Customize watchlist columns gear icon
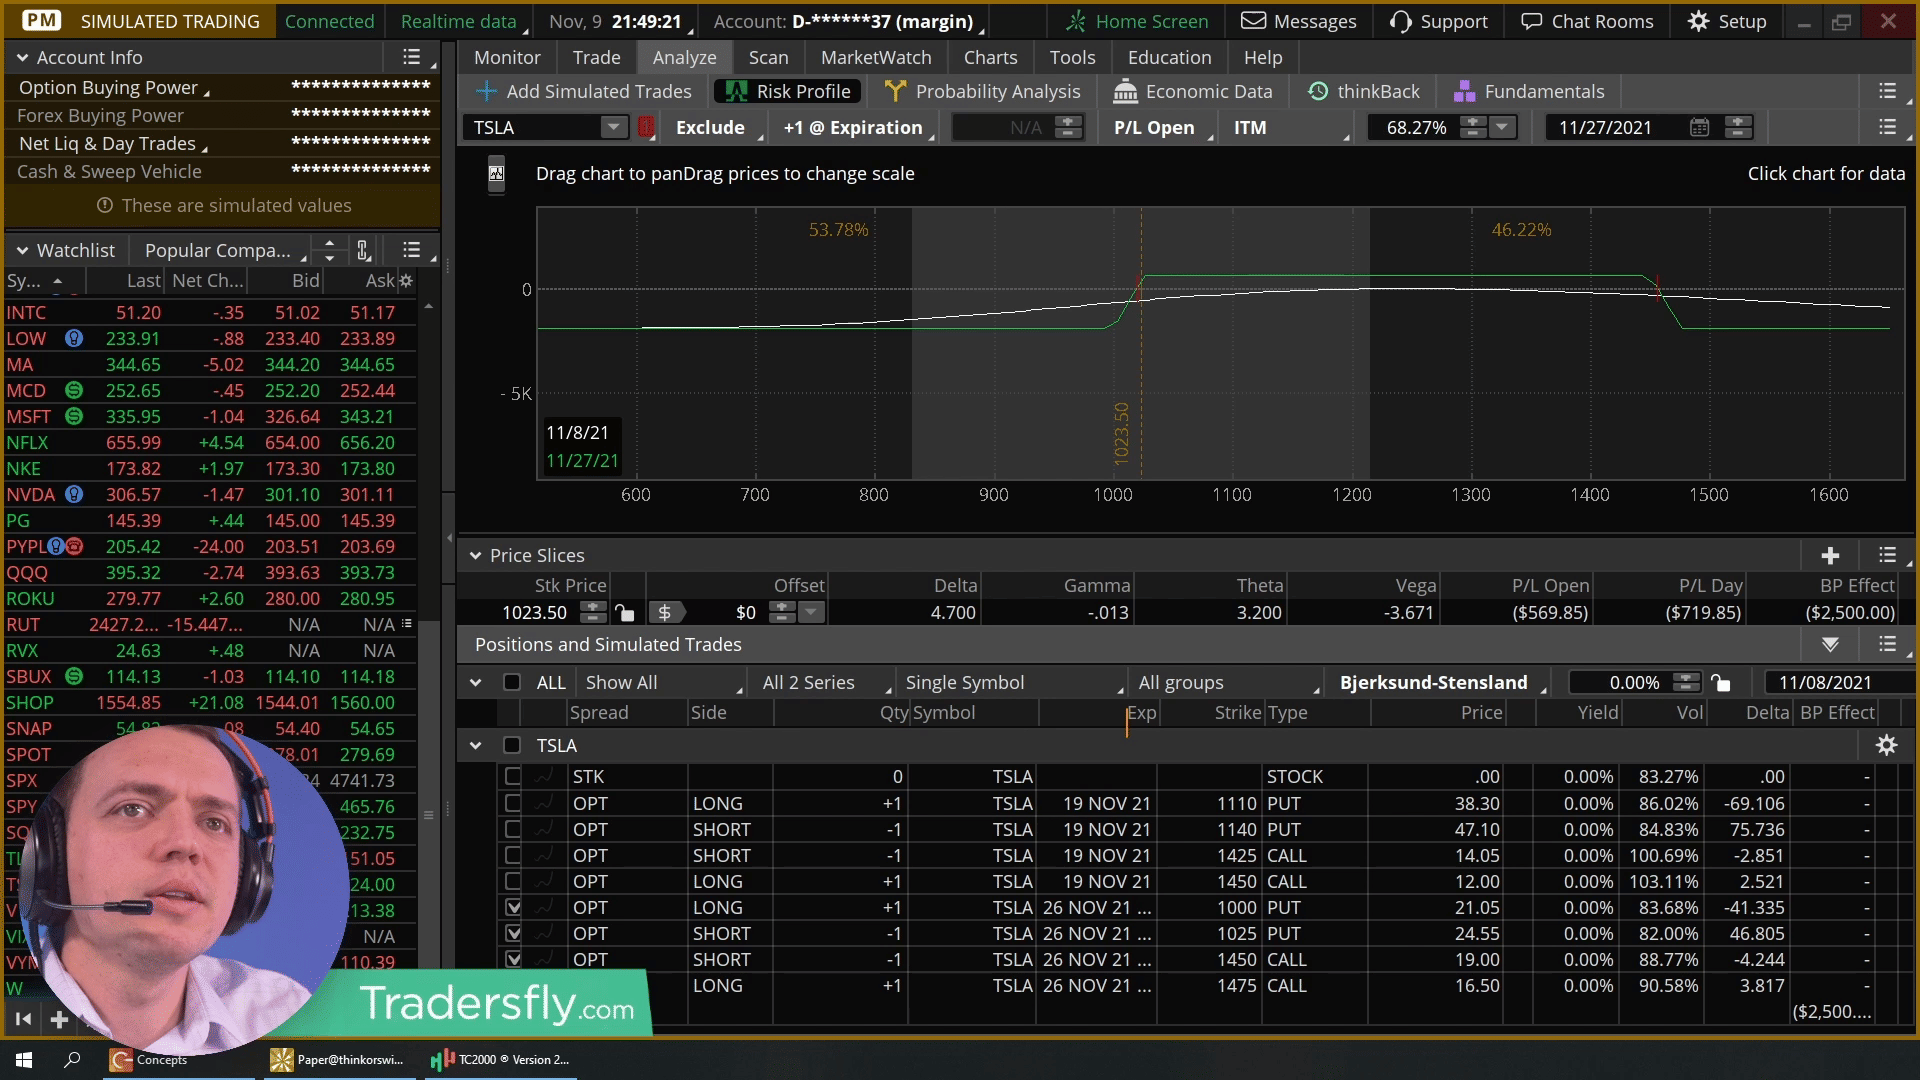Image resolution: width=1920 pixels, height=1080 pixels. [x=405, y=281]
